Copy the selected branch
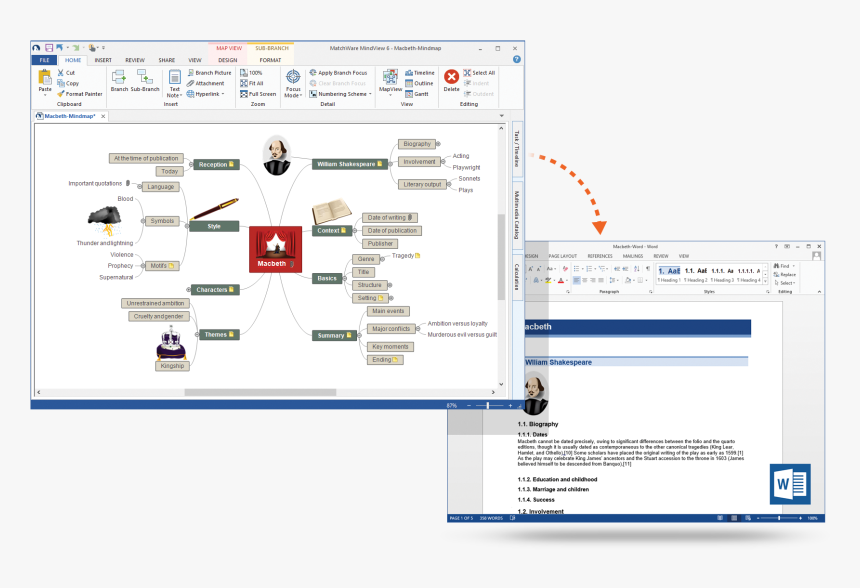The height and width of the screenshot is (588, 860). click(x=69, y=83)
